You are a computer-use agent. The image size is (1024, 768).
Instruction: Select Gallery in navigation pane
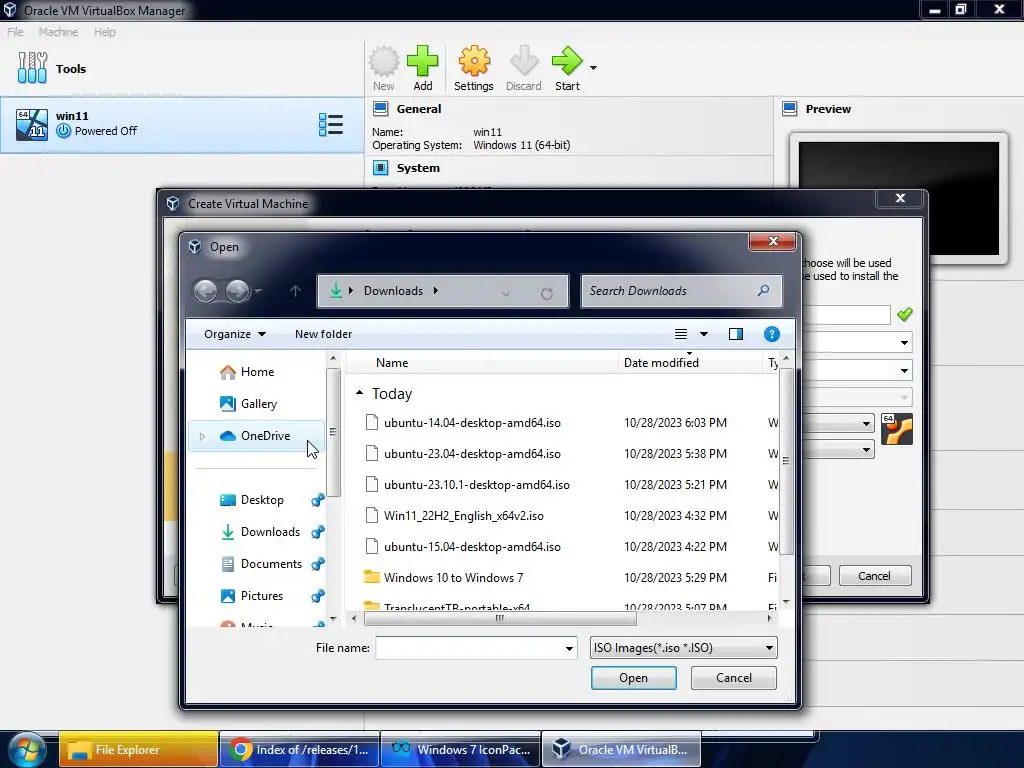click(259, 404)
